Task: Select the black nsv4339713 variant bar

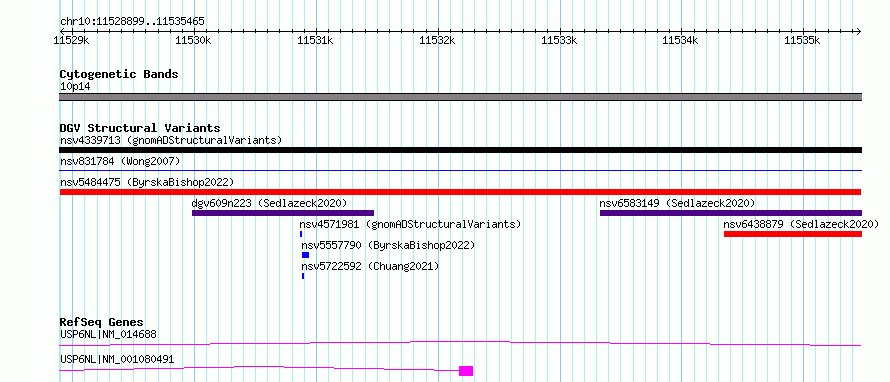Action: click(x=460, y=150)
